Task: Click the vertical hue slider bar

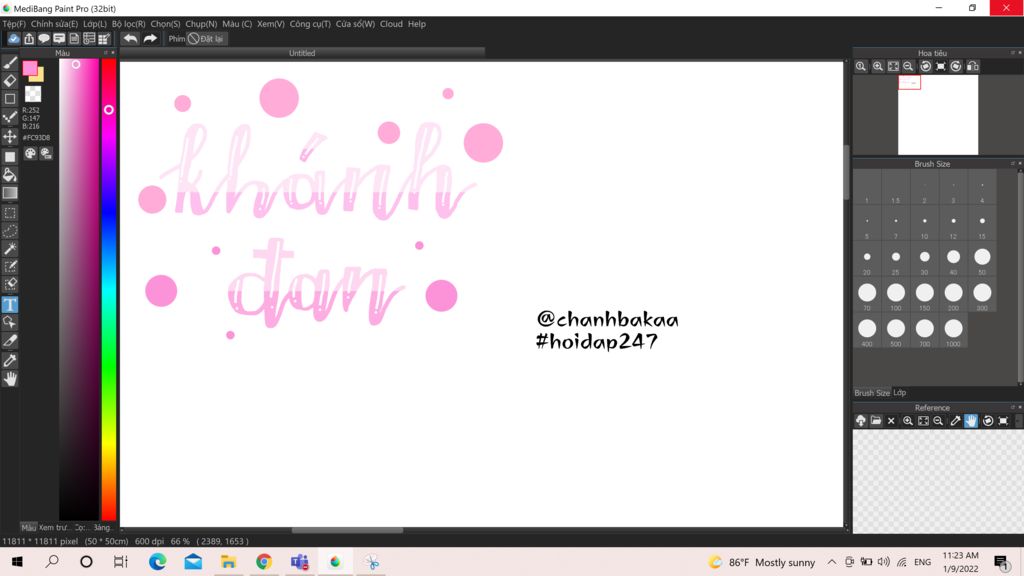Action: coord(108,289)
